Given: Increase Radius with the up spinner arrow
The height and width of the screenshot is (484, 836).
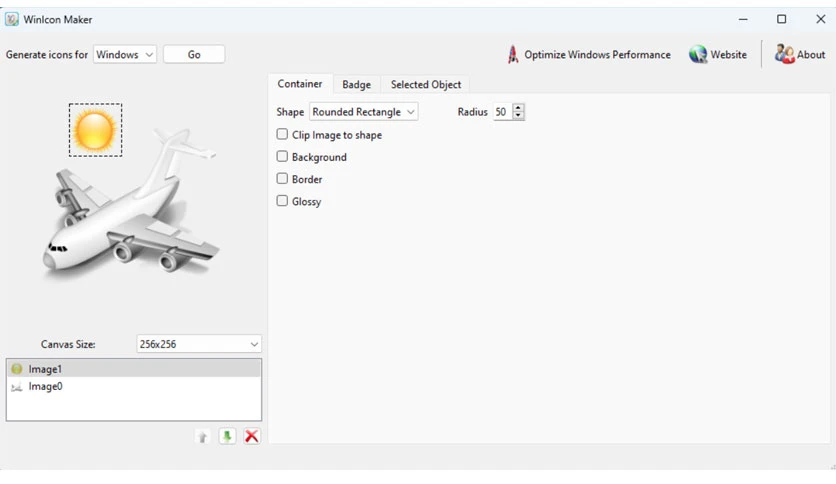Looking at the screenshot, I should click(518, 108).
